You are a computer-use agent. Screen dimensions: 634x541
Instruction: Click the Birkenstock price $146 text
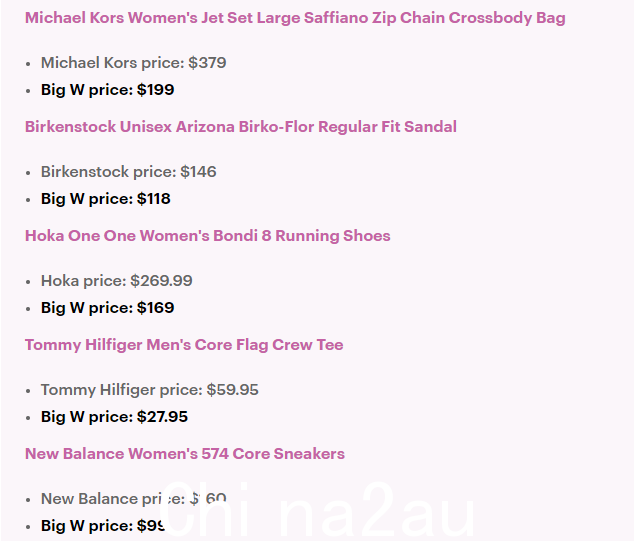coord(129,172)
